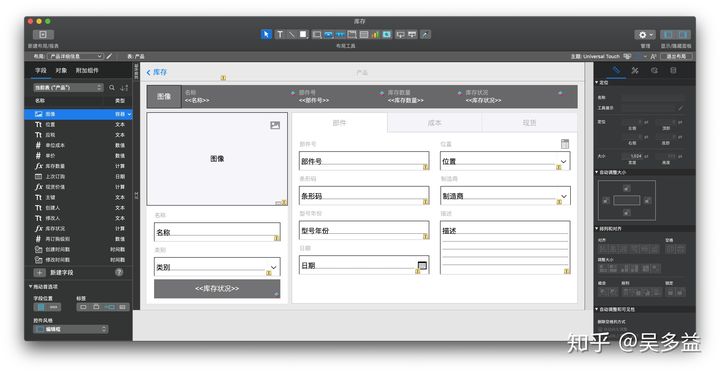Click the Format Painter tool
The height and width of the screenshot is (373, 720).
coord(426,34)
